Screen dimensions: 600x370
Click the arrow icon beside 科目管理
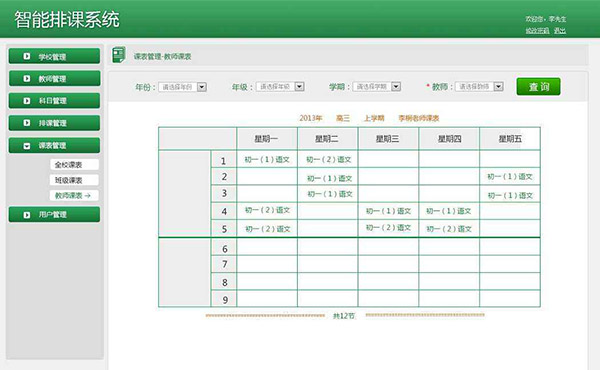[26, 101]
